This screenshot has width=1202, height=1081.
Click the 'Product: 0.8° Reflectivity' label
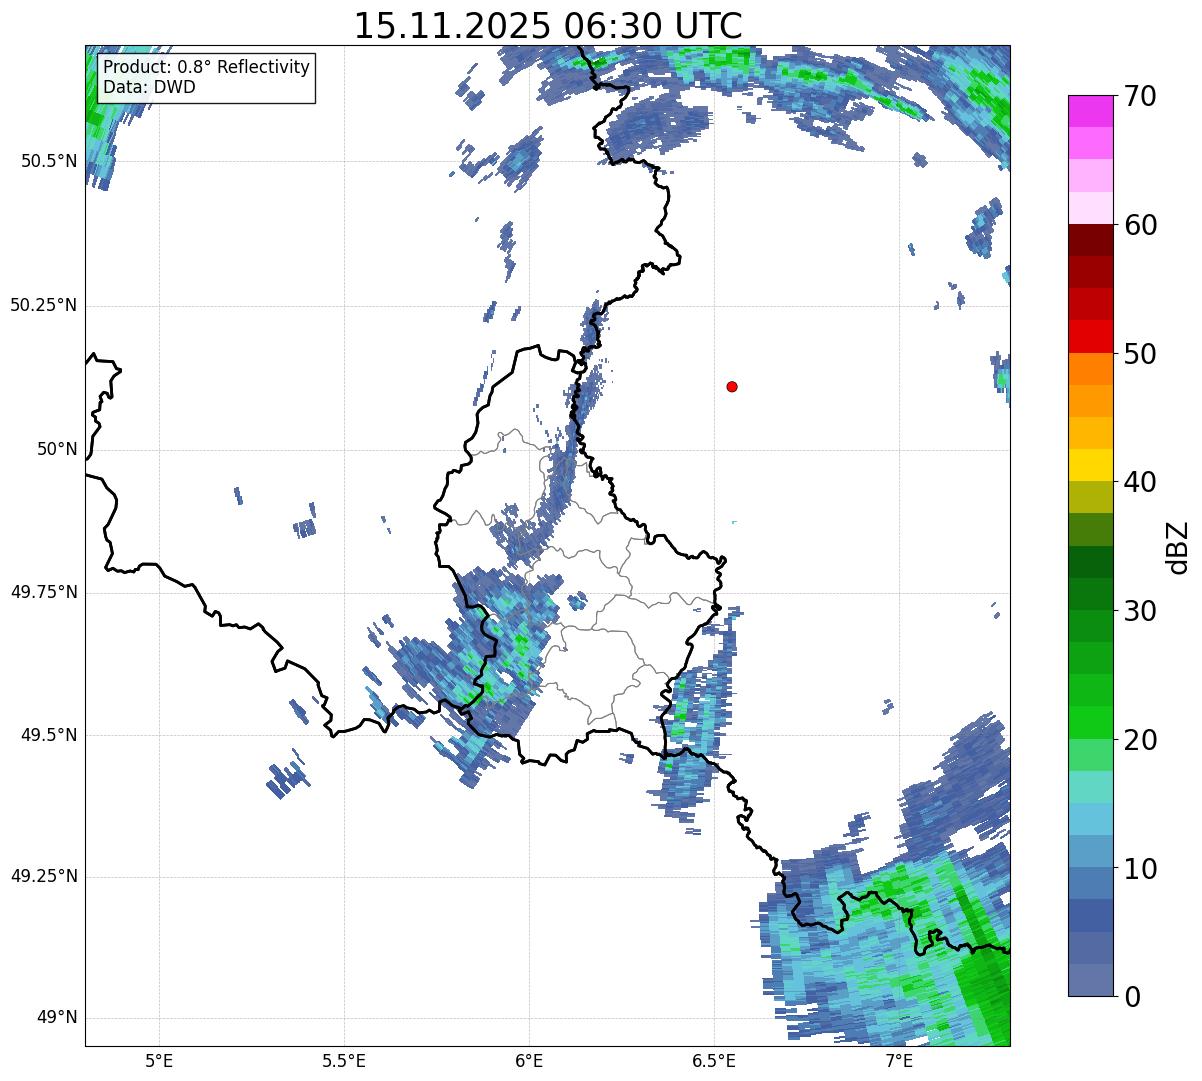click(x=207, y=67)
